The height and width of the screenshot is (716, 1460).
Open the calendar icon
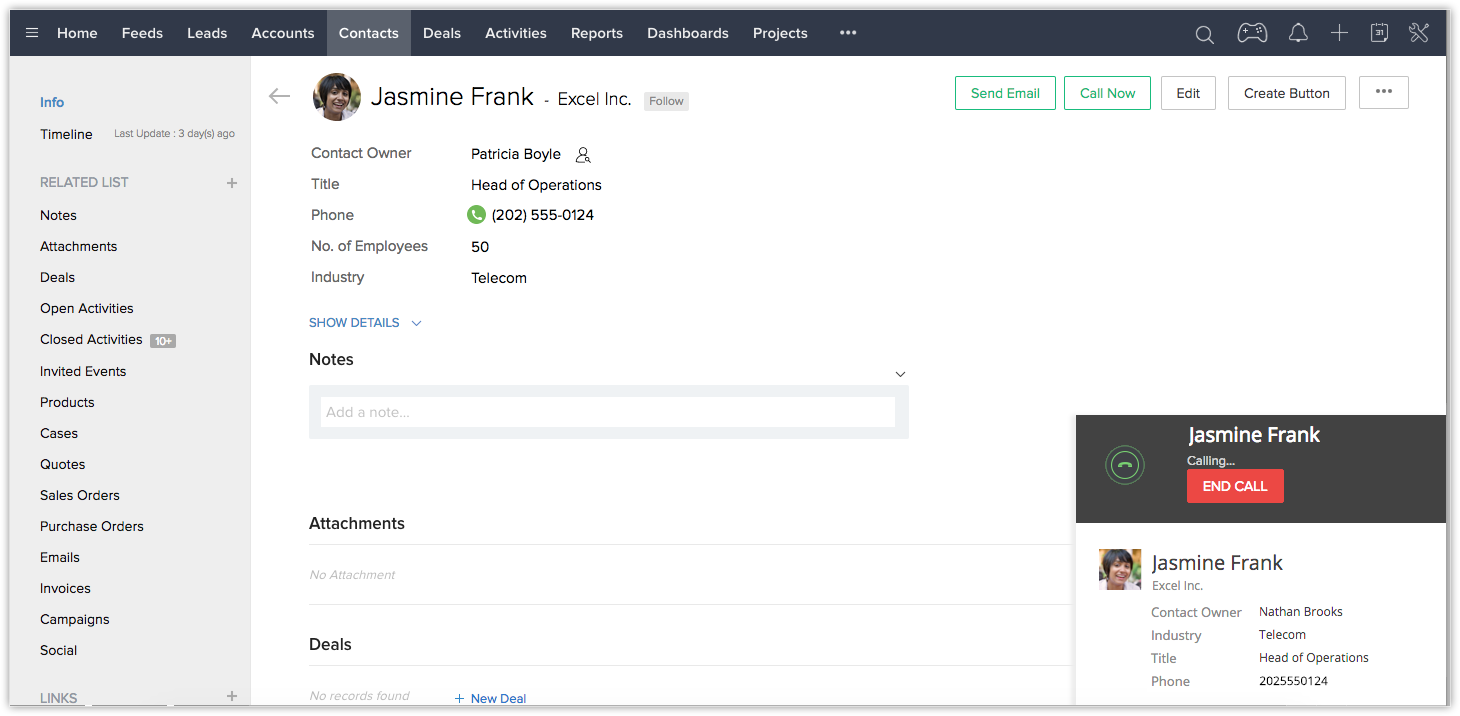click(x=1379, y=33)
